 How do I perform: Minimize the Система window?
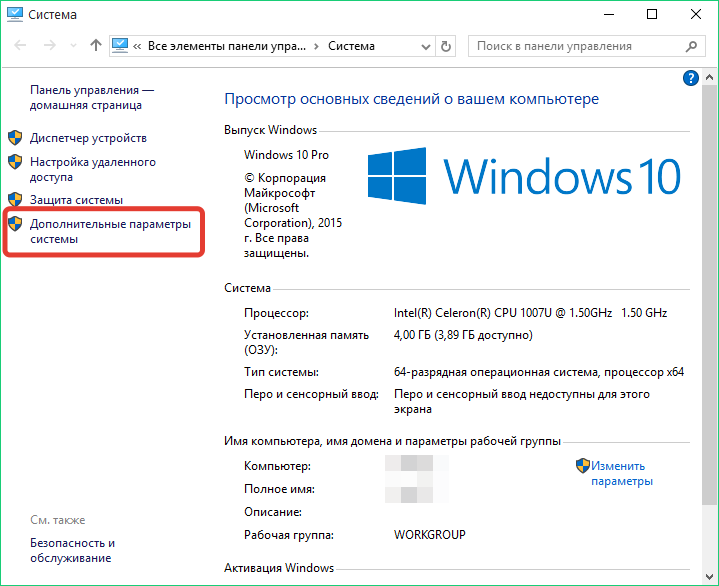[609, 14]
